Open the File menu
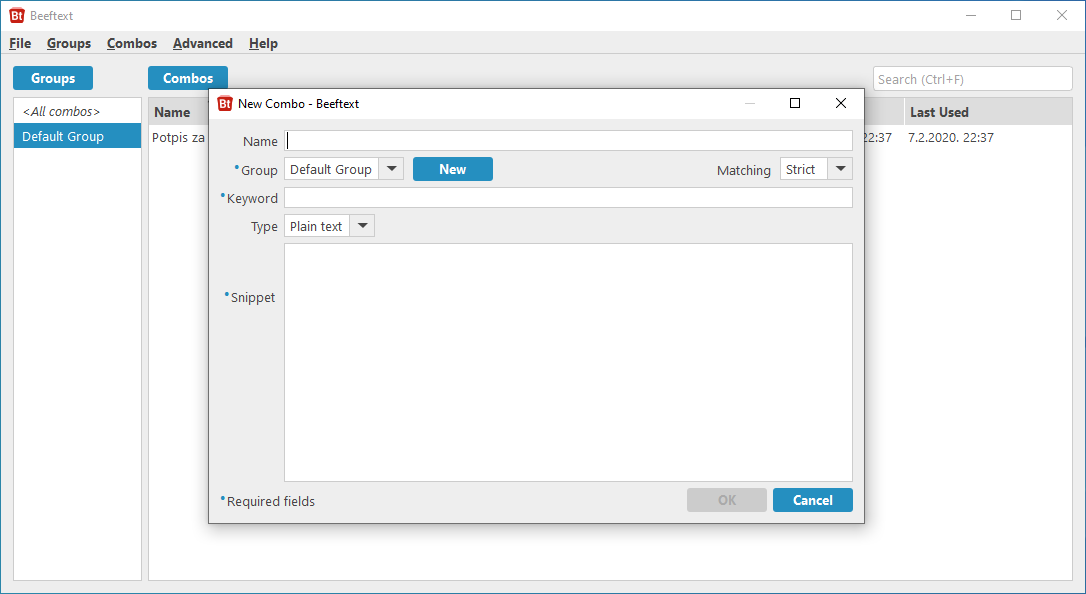This screenshot has height=594, width=1086. 20,43
